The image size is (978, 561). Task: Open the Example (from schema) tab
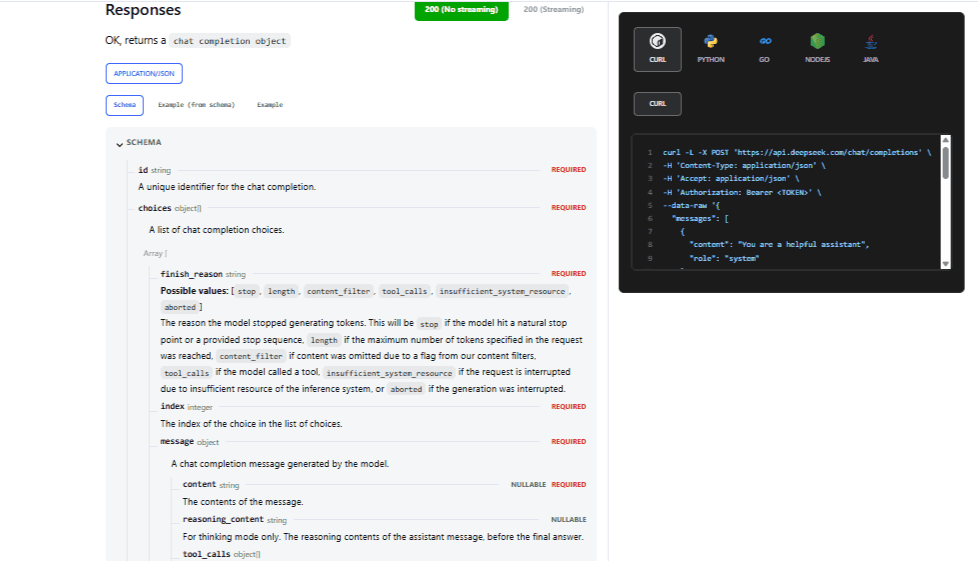pos(196,105)
